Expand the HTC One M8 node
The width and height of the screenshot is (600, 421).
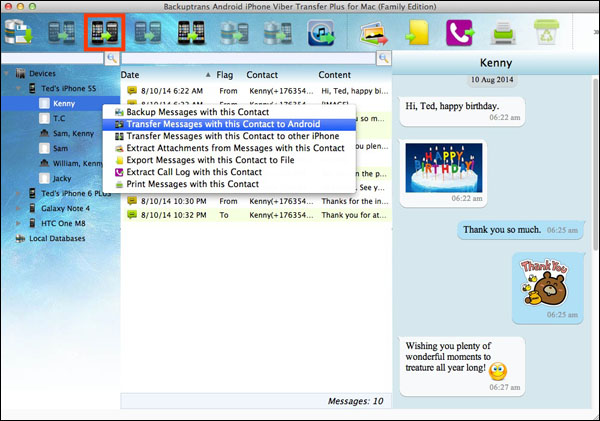(x=18, y=223)
